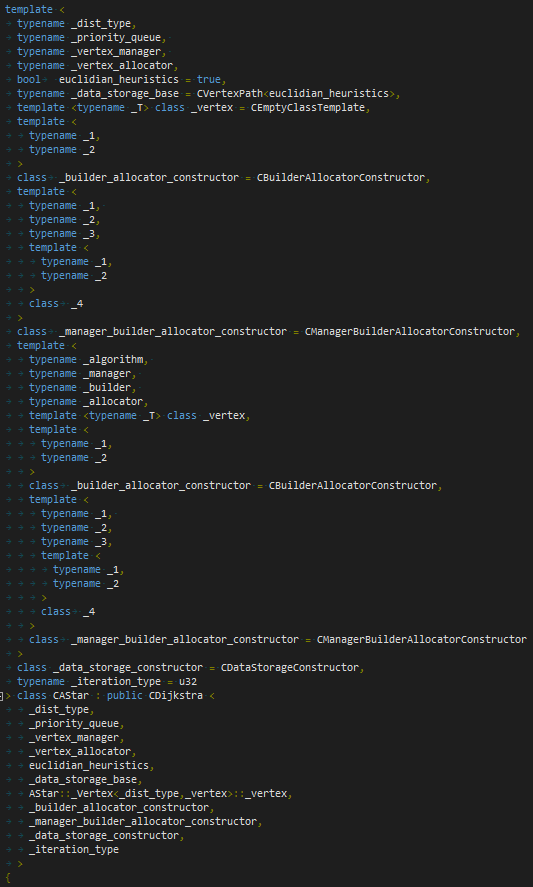Image resolution: width=533 pixels, height=887 pixels.
Task: Click _iteration_type in the CDijkstra argument list
Action: (x=74, y=850)
